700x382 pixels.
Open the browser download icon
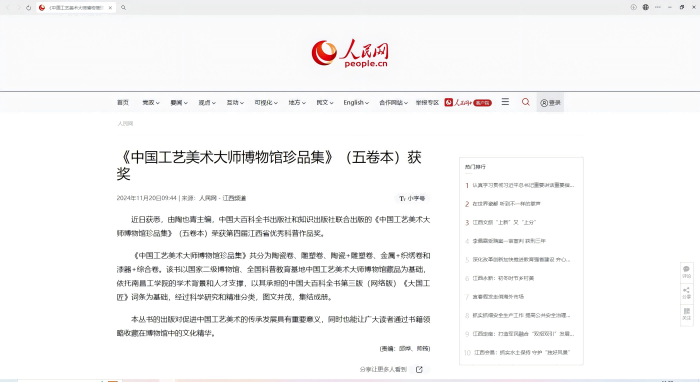(x=633, y=7)
